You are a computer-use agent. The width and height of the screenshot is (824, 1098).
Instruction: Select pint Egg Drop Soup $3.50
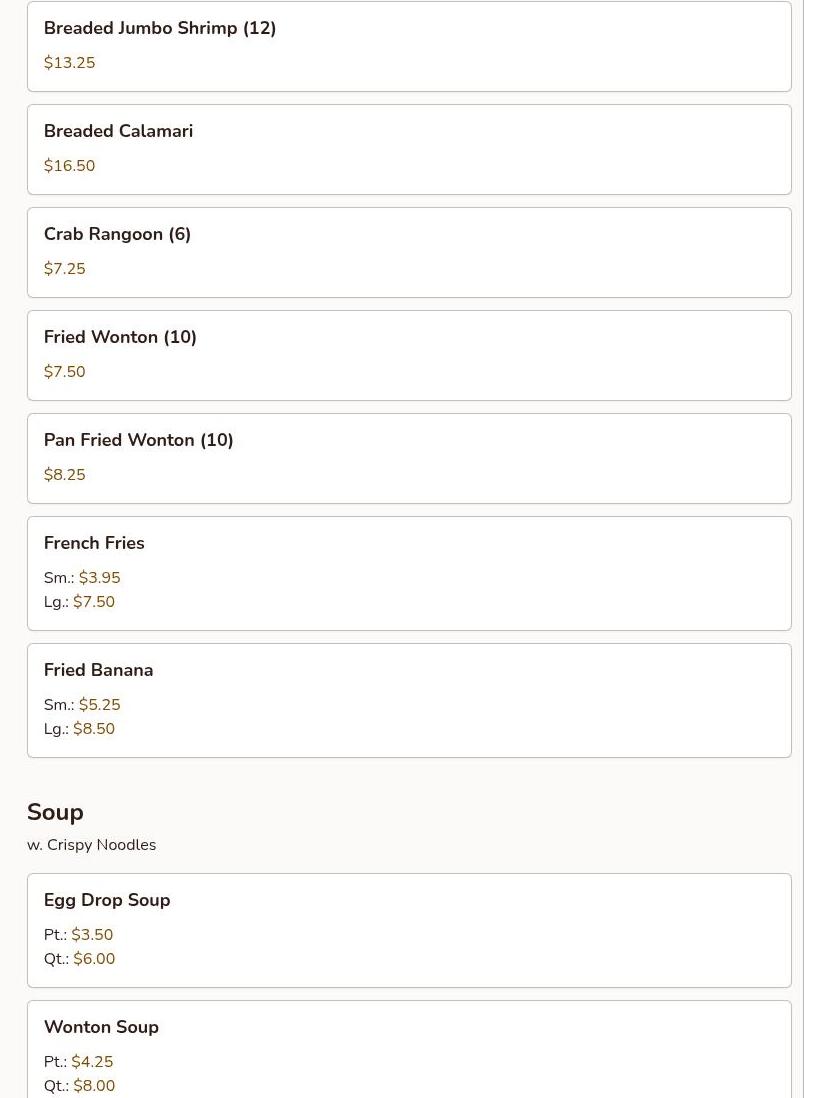(92, 935)
